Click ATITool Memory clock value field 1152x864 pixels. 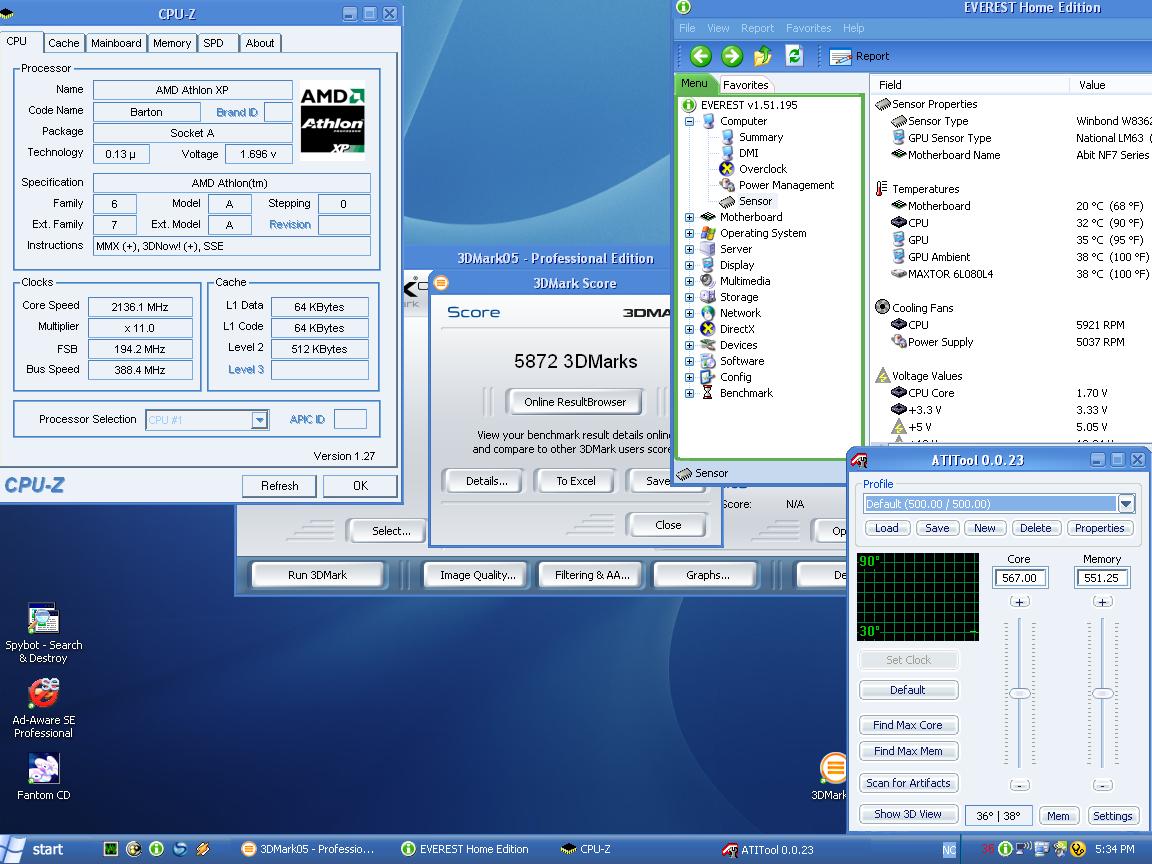click(1101, 578)
